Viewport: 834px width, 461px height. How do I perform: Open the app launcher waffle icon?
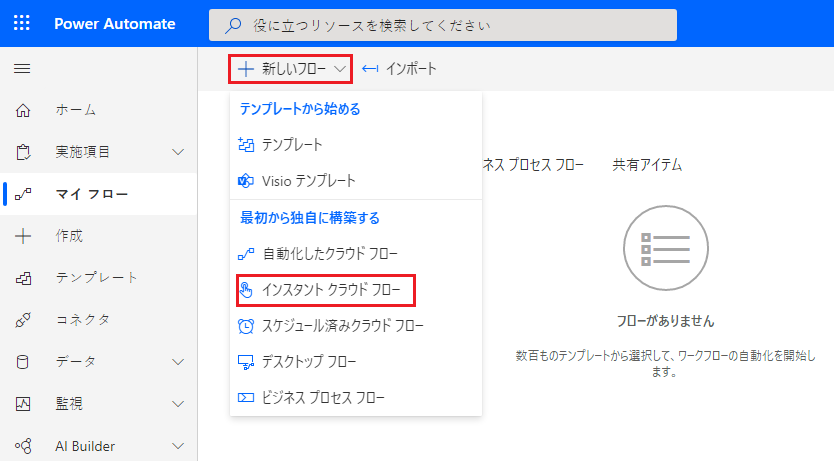click(x=22, y=23)
